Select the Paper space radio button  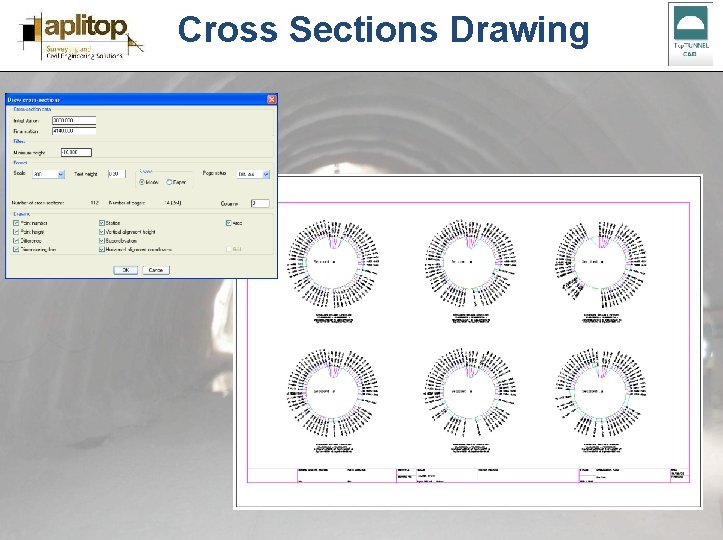(169, 182)
